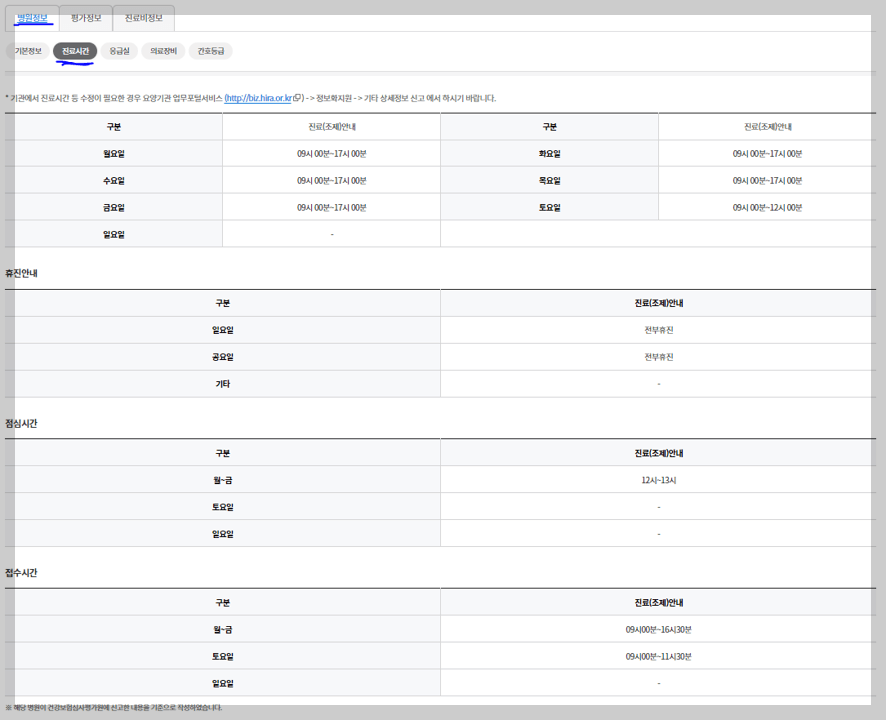Open the 응급실 sub-tab

click(119, 51)
